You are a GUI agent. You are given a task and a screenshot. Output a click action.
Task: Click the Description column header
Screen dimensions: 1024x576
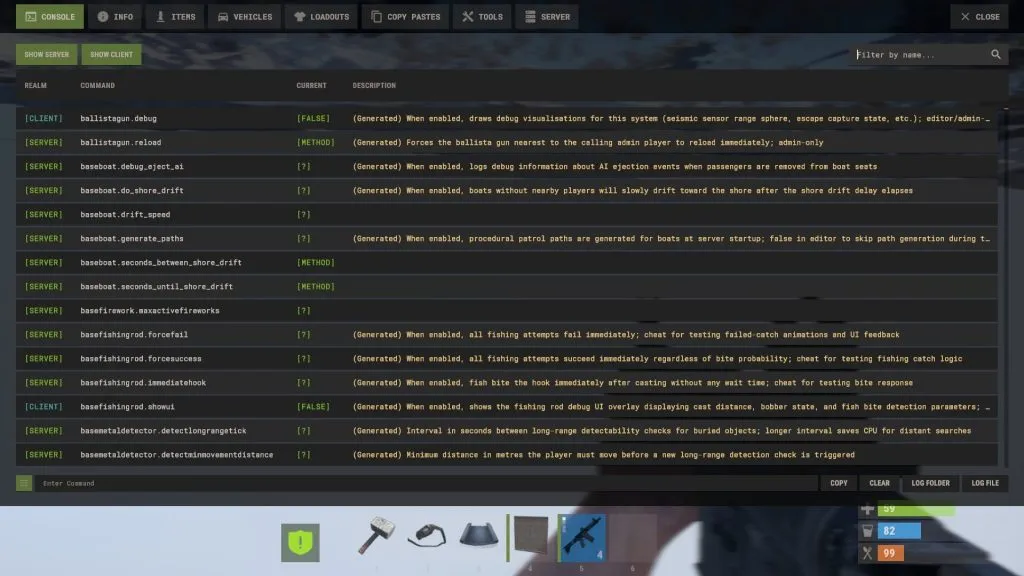tap(374, 86)
